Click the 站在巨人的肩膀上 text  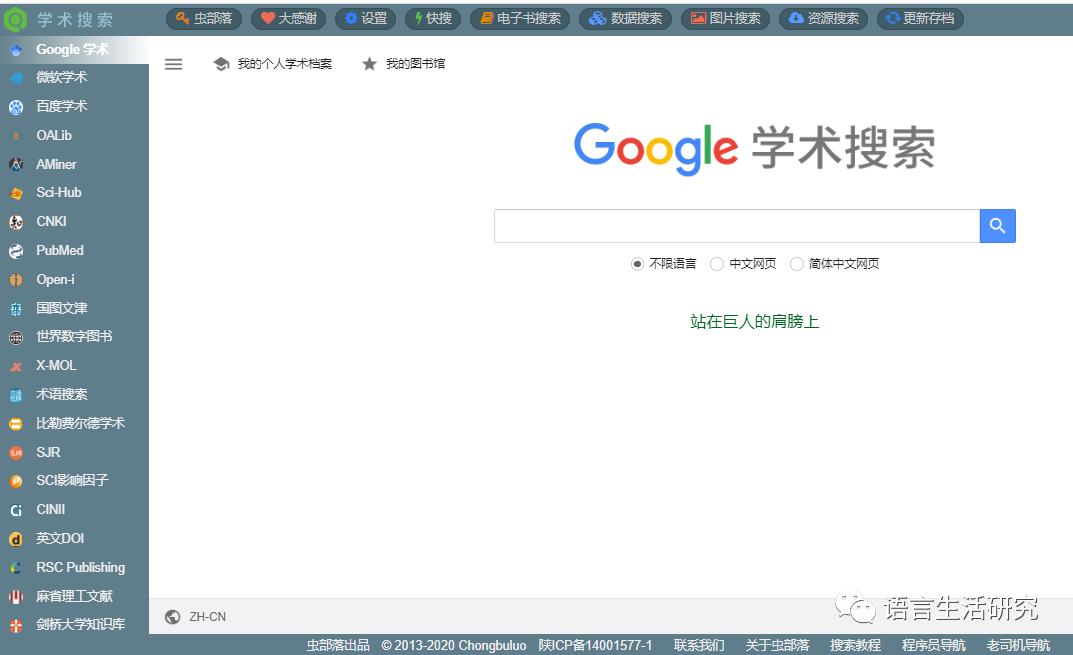[x=754, y=322]
